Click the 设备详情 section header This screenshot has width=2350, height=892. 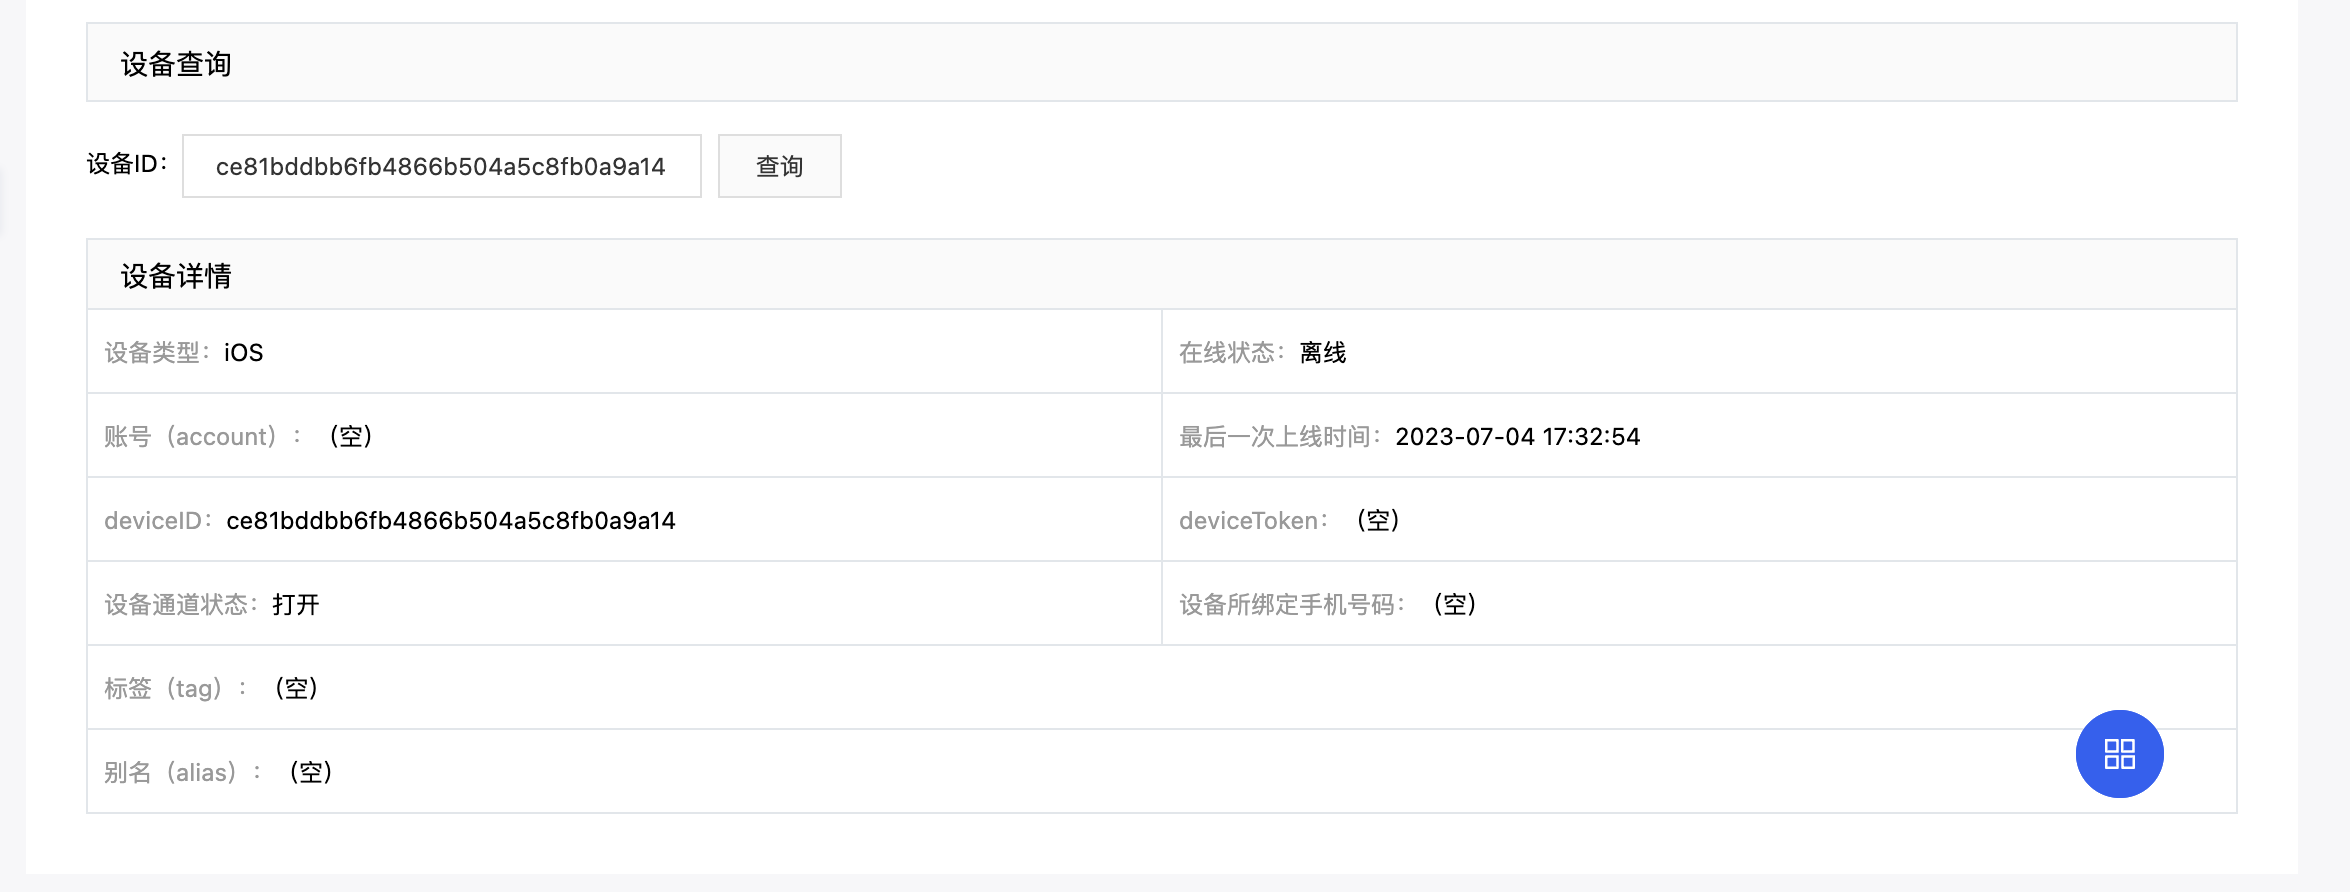pyautogui.click(x=176, y=276)
